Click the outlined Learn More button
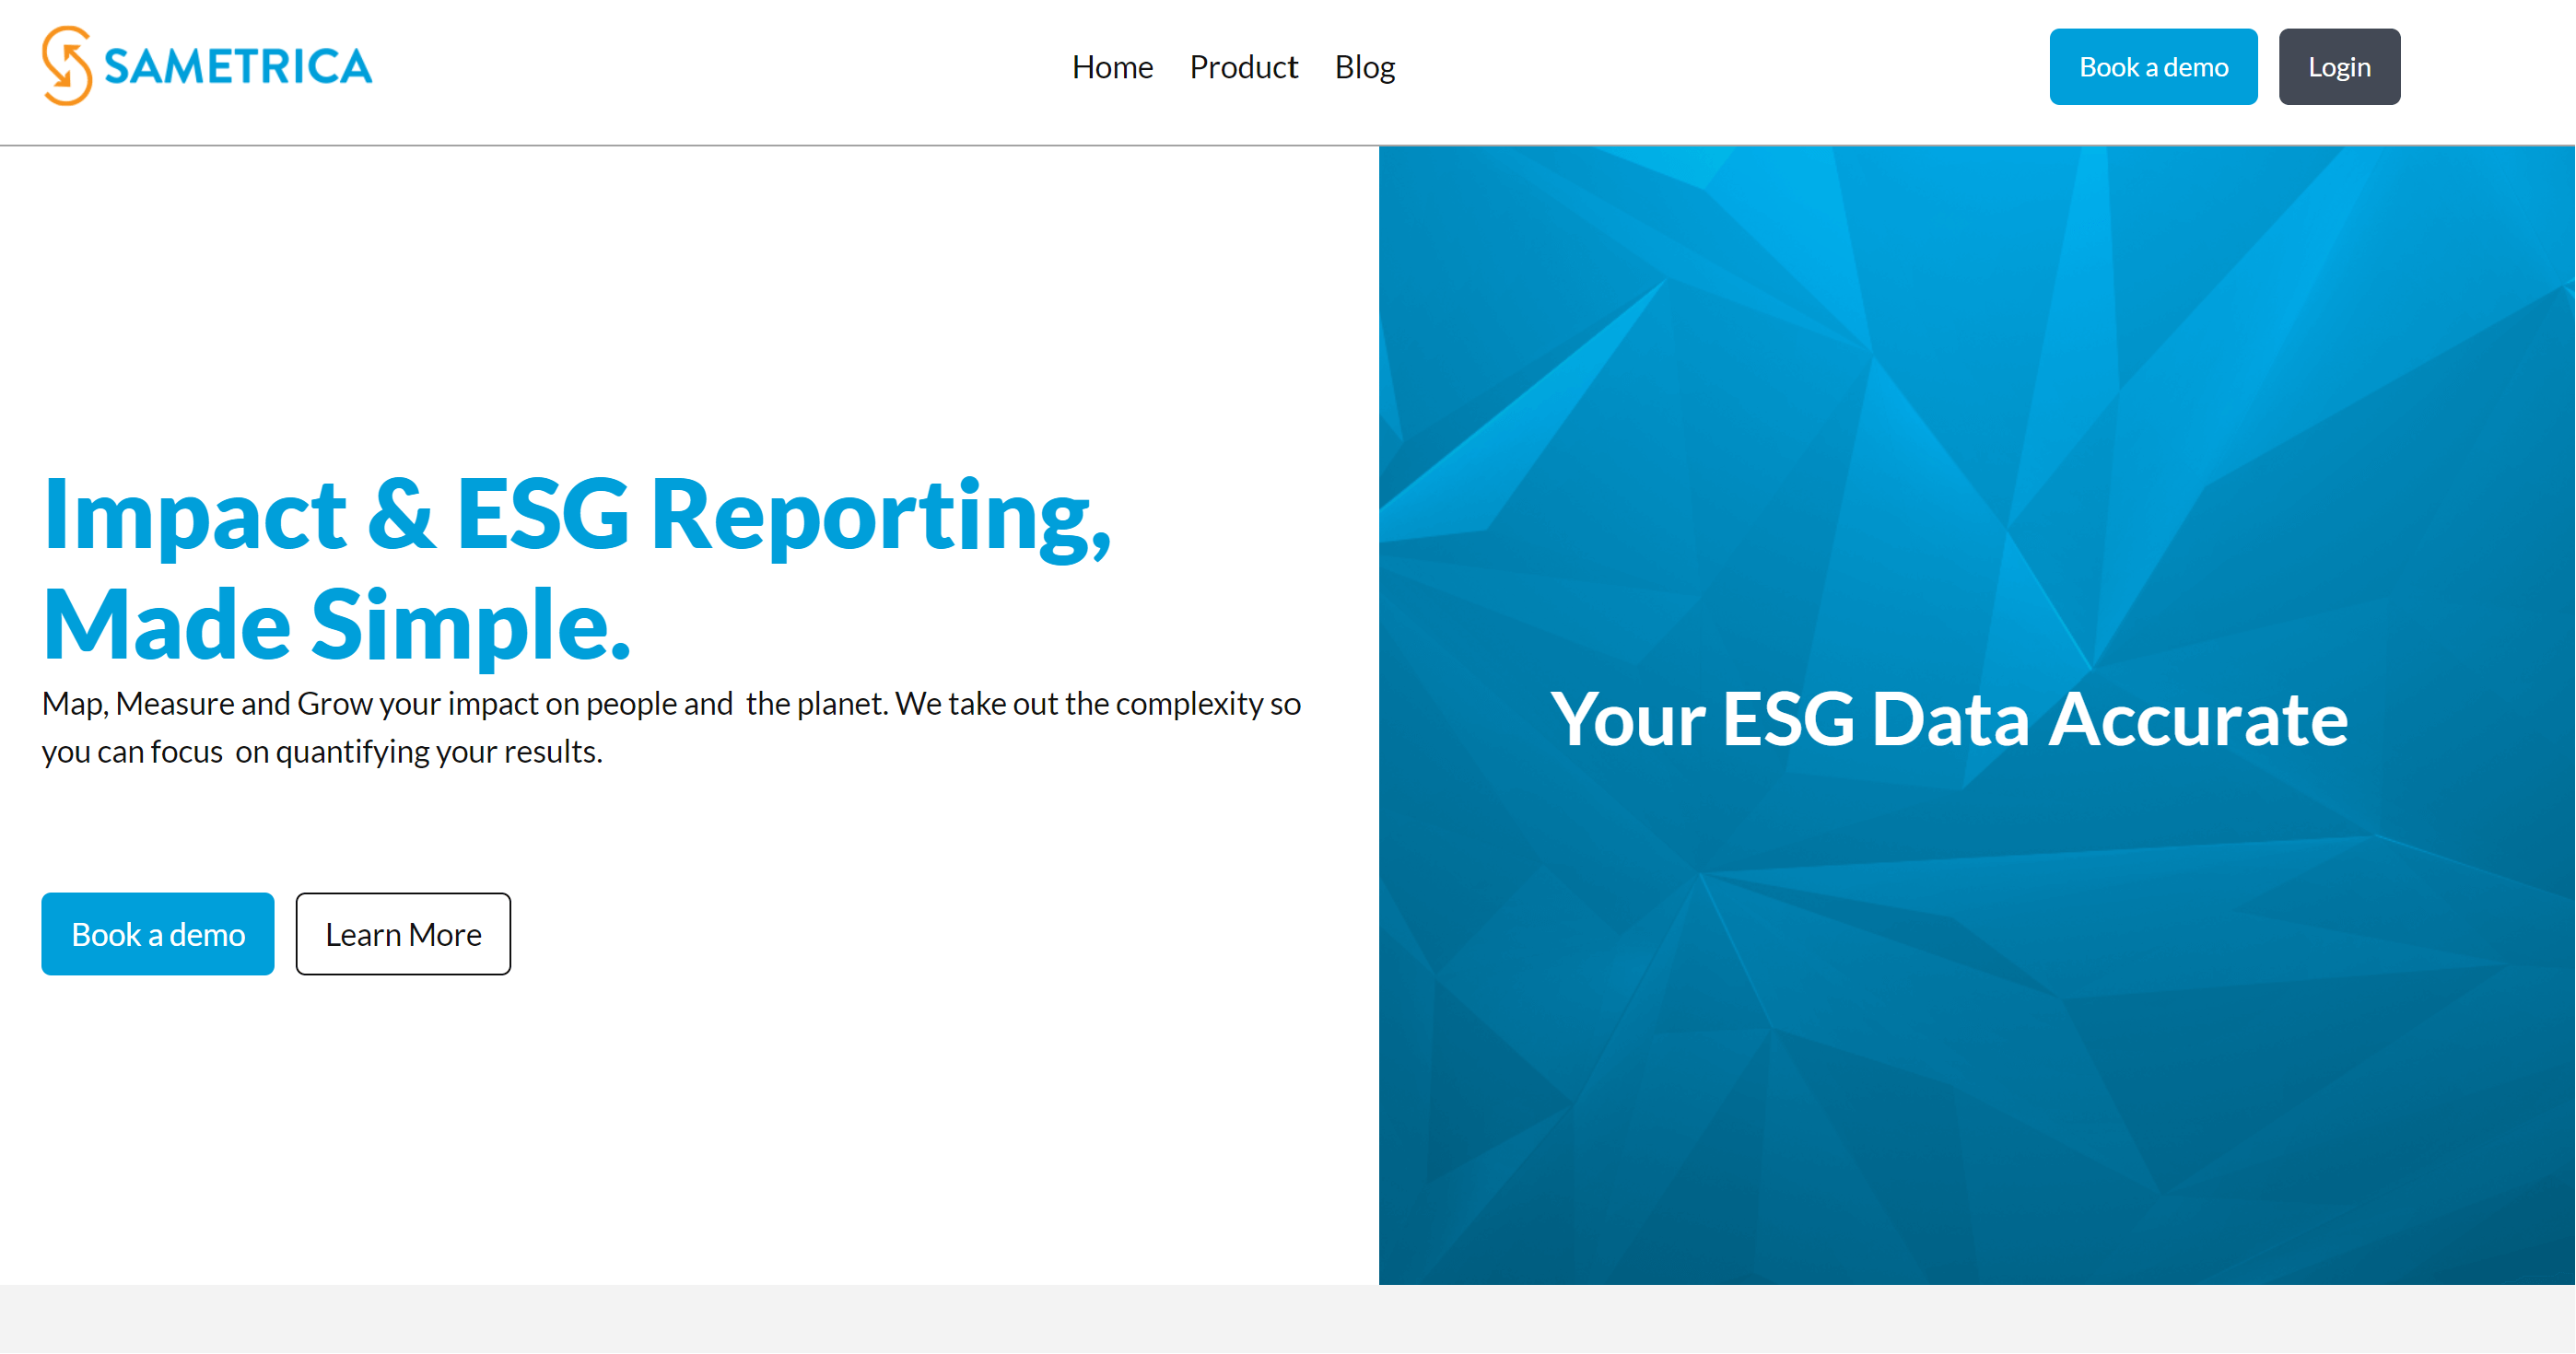This screenshot has height=1354, width=2576. click(x=403, y=934)
